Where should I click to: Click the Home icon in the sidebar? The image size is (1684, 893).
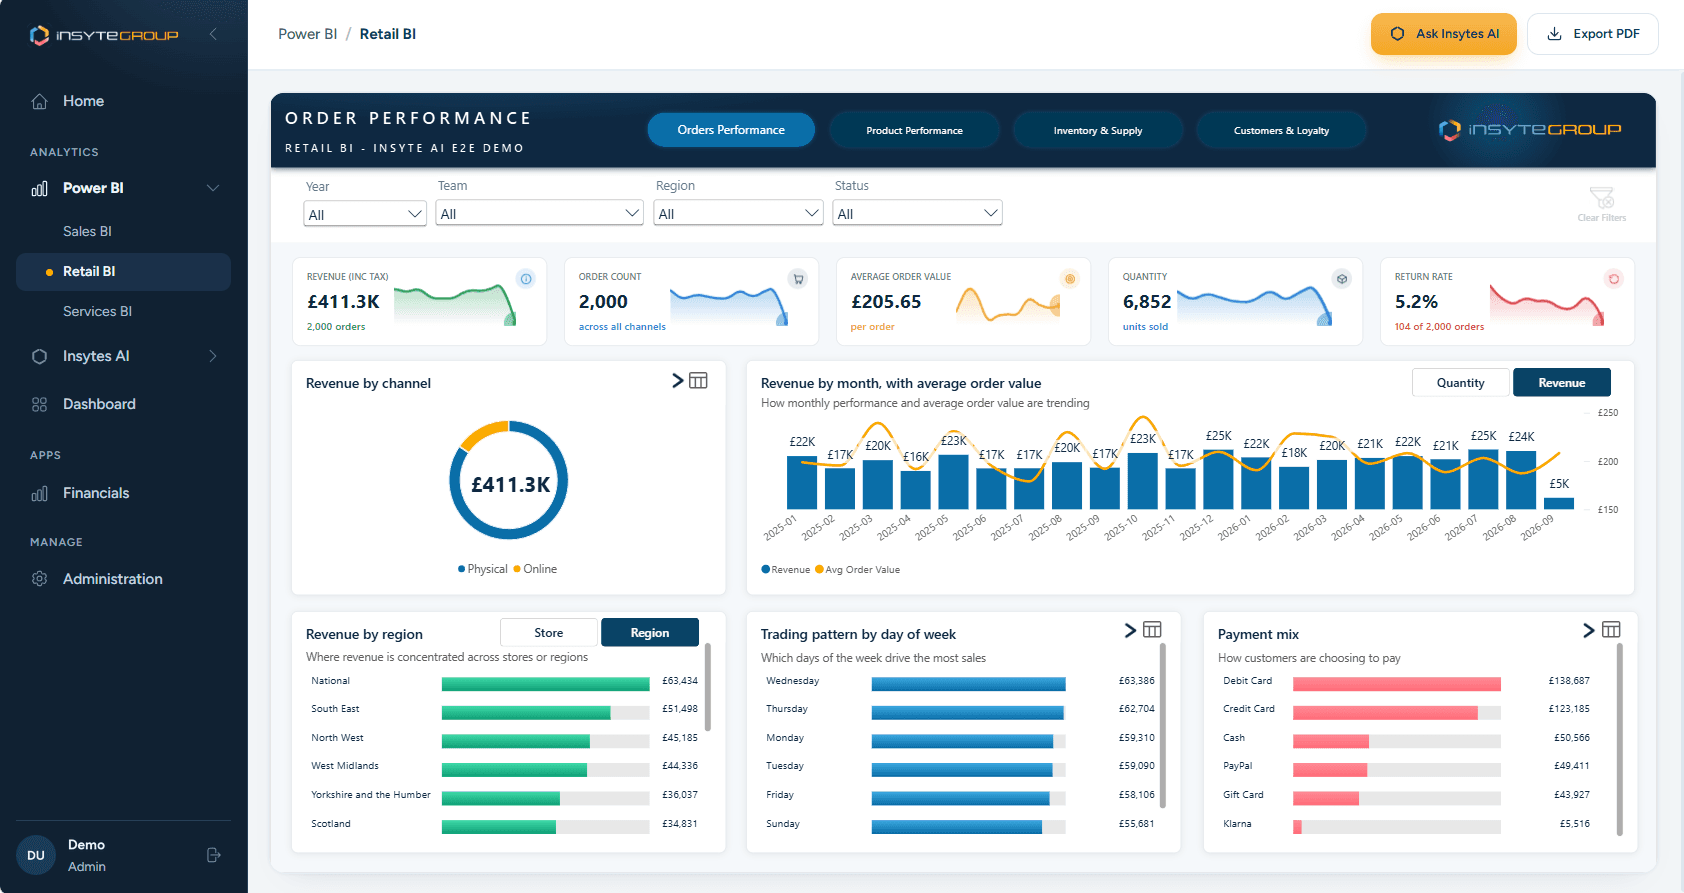(x=40, y=101)
